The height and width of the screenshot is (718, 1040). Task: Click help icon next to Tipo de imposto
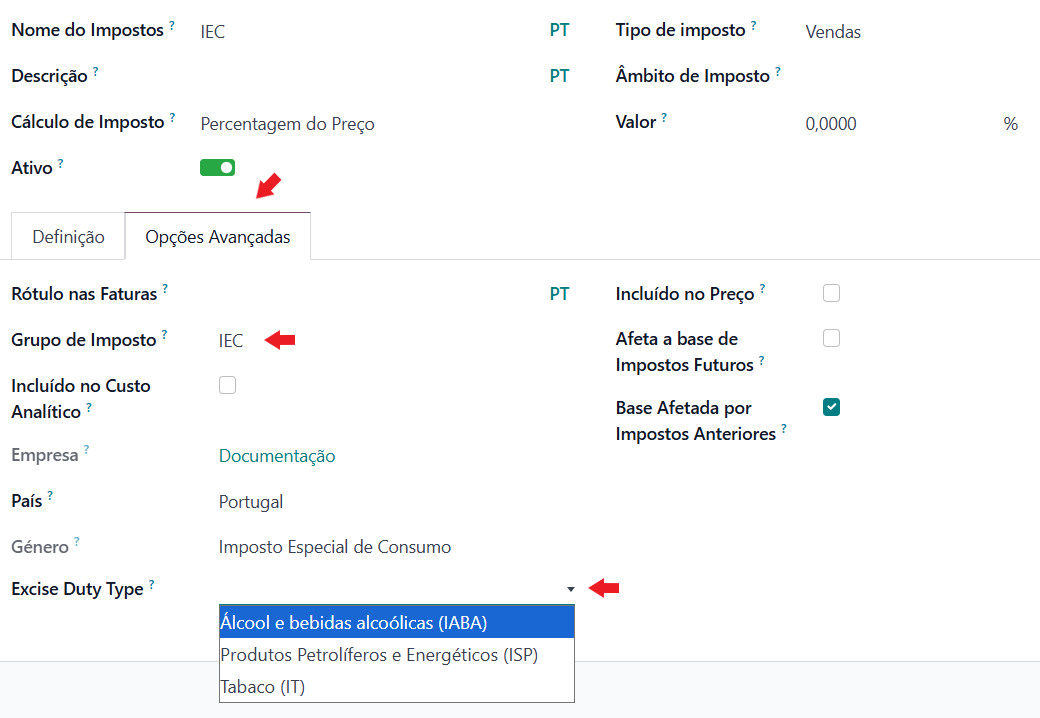[754, 26]
